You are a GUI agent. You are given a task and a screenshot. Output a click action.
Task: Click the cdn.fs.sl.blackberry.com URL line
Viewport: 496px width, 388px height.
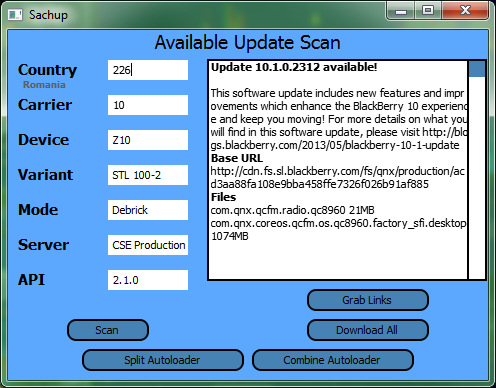[338, 171]
